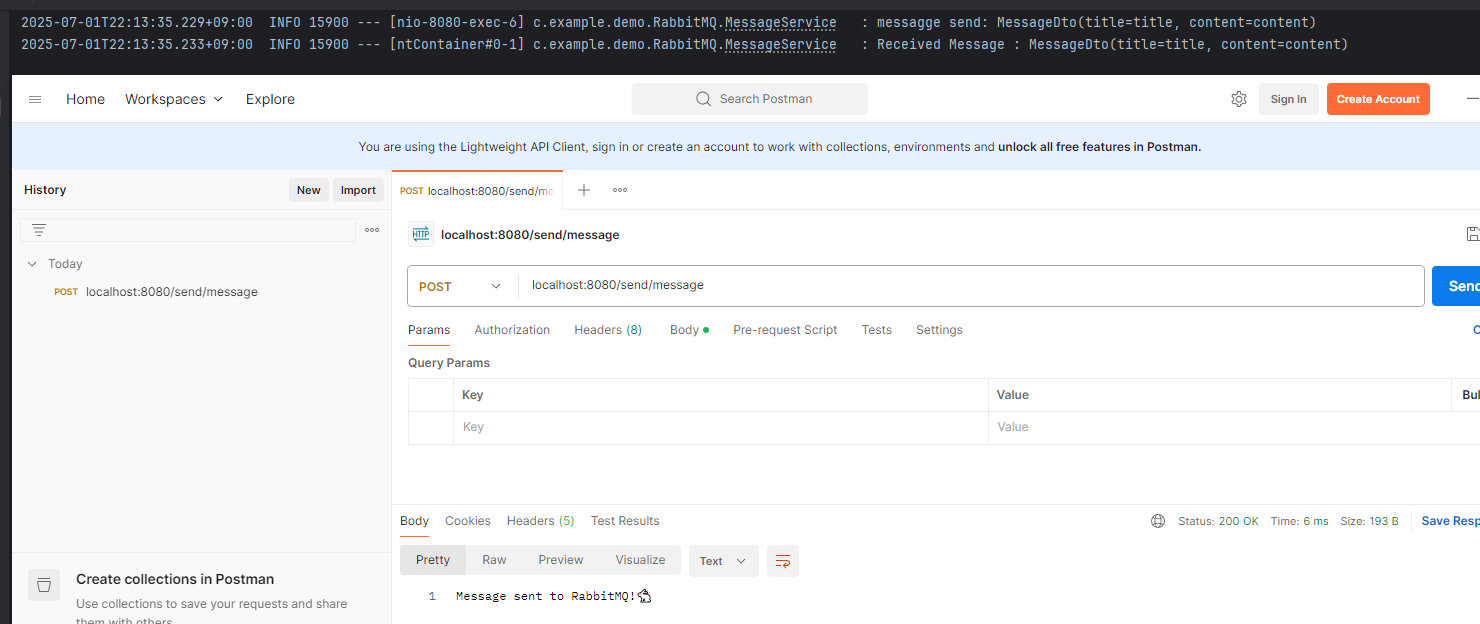Viewport: 1480px width, 624px height.
Task: Open the Test Results tab
Action: [x=625, y=521]
